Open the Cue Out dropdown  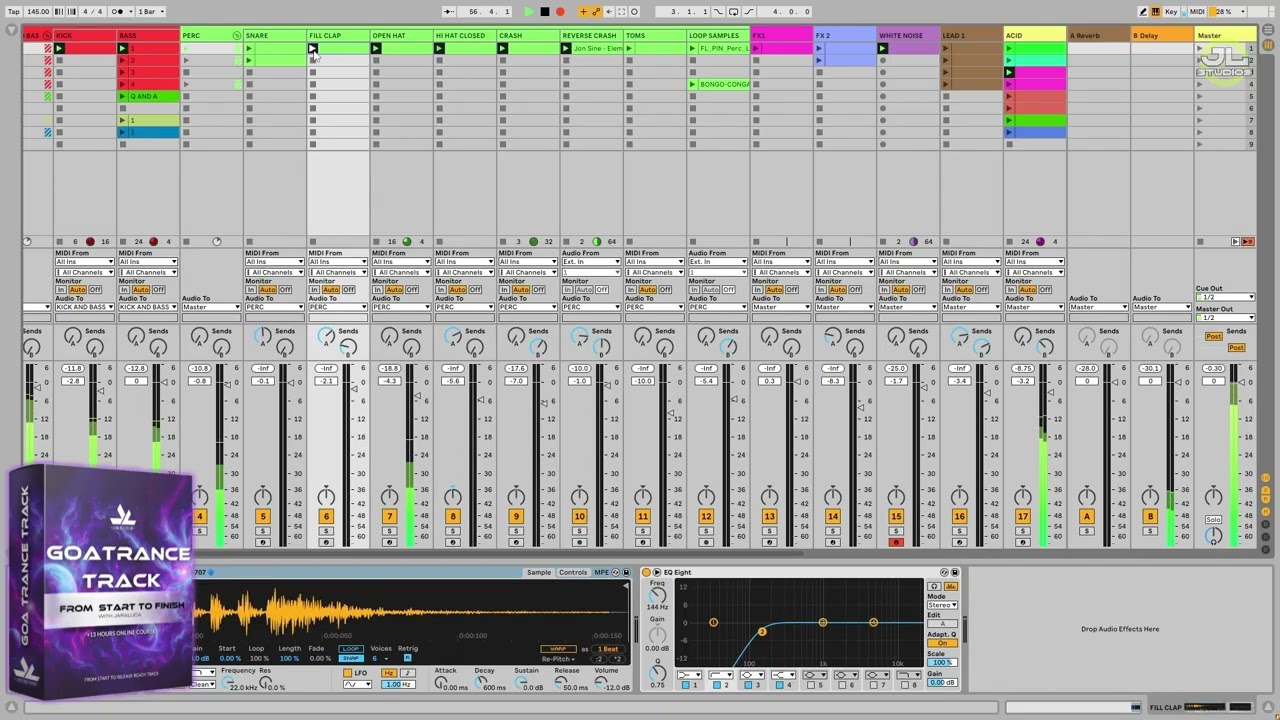click(1225, 297)
